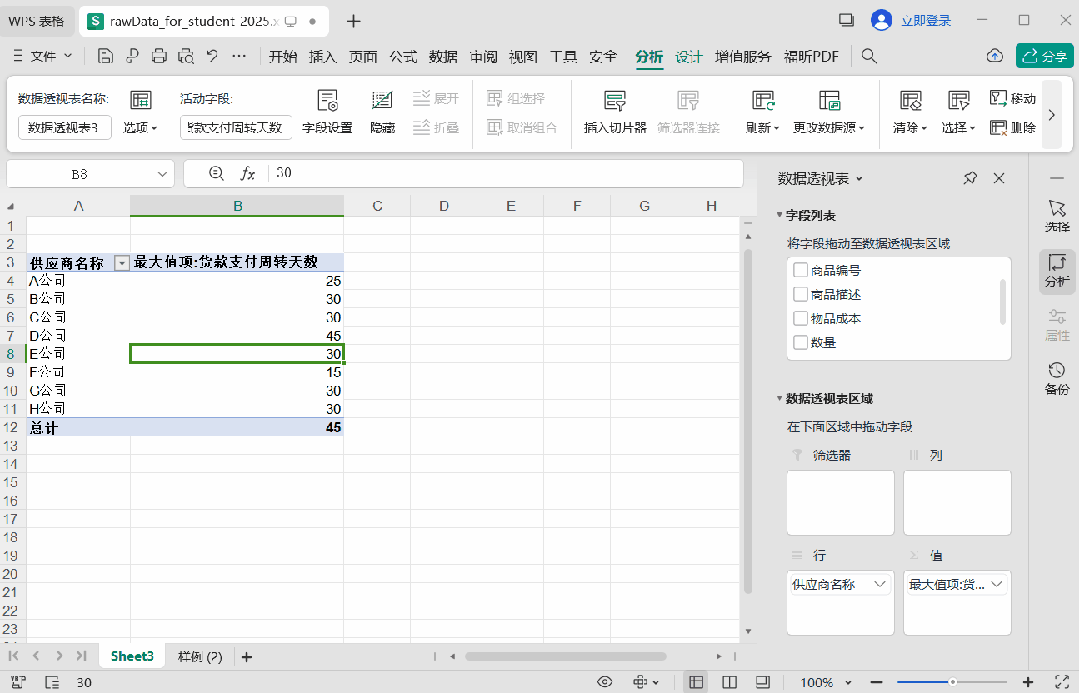The width and height of the screenshot is (1079, 693).
Task: Click the zoom slider handle
Action: [x=952, y=682]
